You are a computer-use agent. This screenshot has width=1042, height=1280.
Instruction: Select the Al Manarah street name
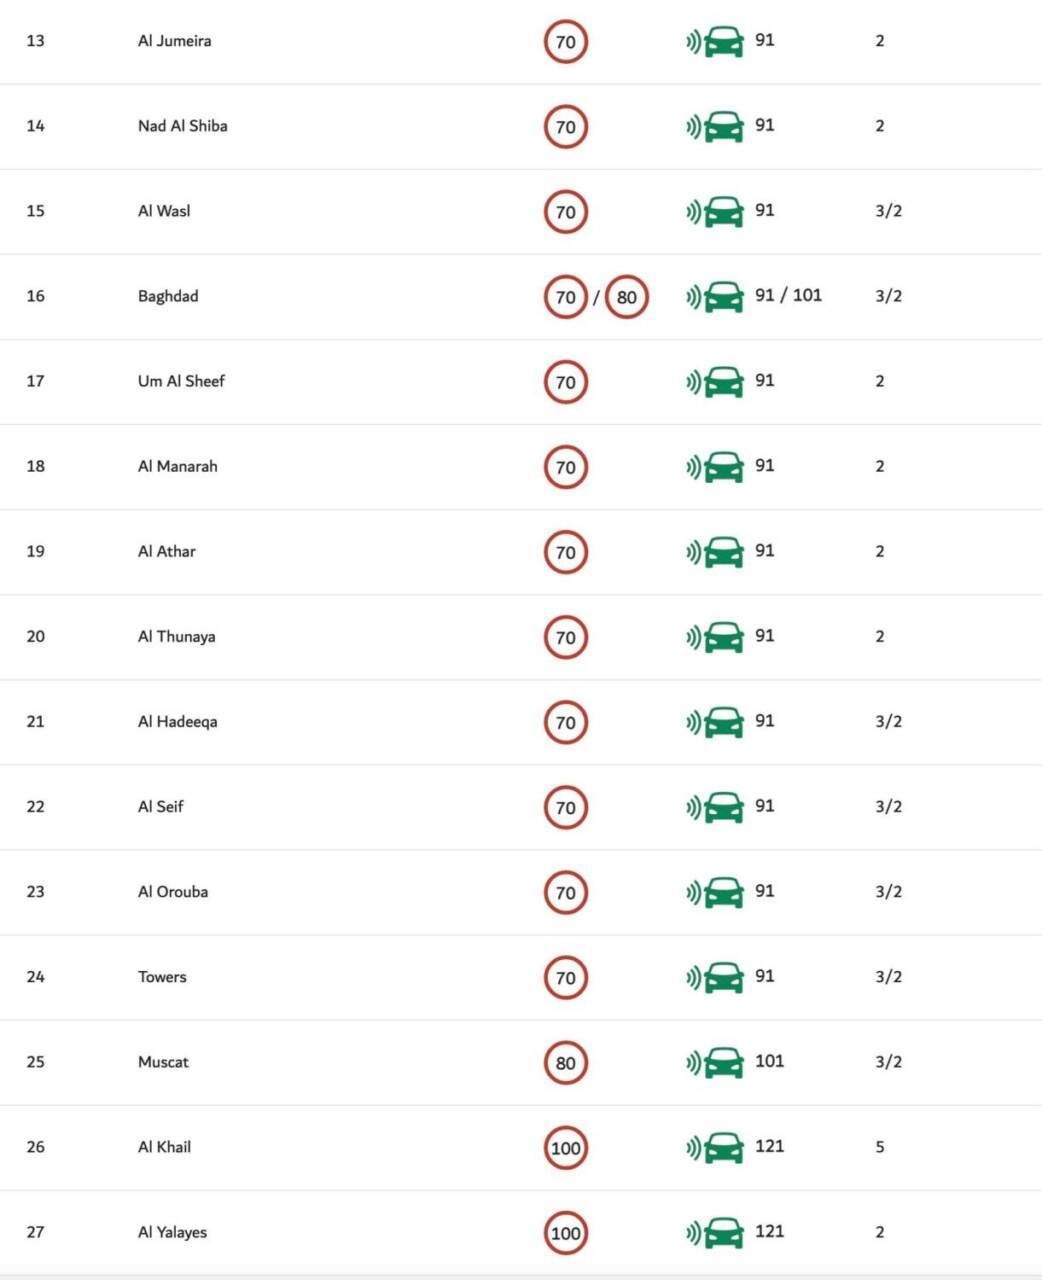tap(178, 466)
